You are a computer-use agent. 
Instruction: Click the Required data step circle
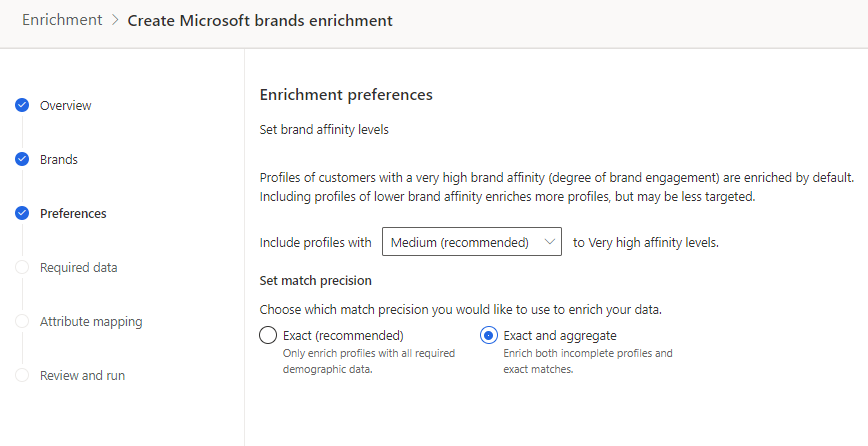click(22, 267)
